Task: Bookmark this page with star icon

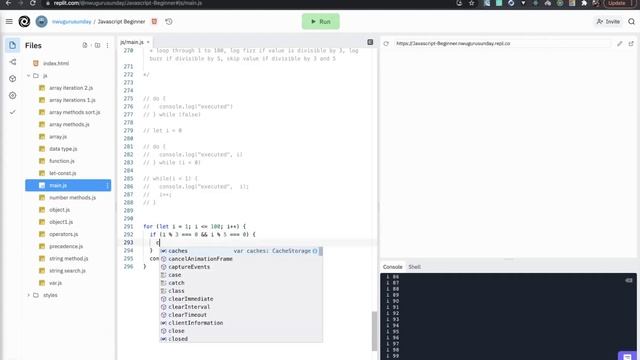Action: point(472,3)
